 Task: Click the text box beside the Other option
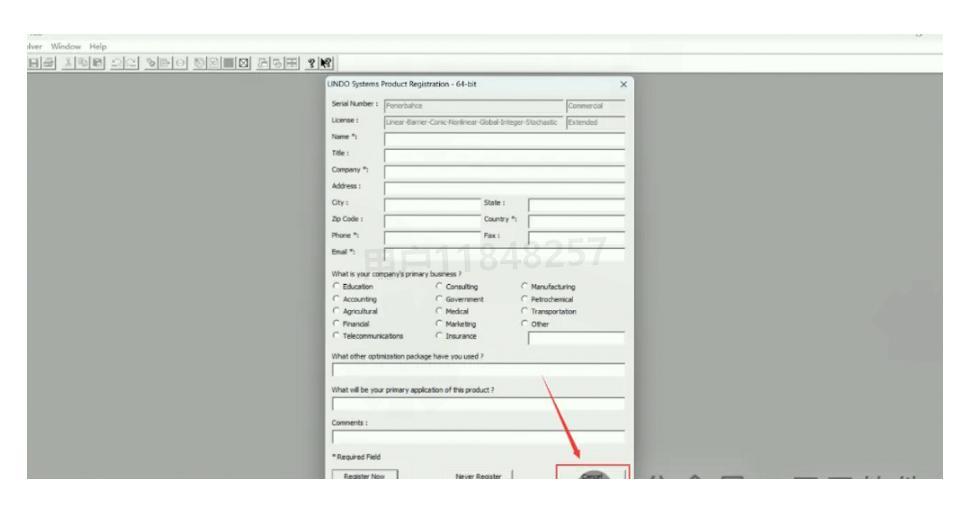click(576, 338)
